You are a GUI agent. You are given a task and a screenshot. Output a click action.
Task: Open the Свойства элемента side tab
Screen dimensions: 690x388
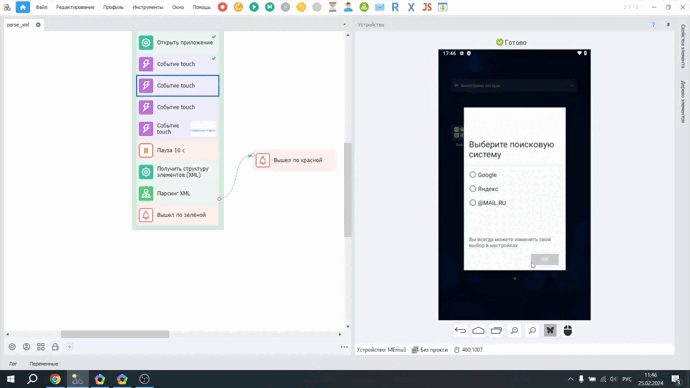pos(683,46)
